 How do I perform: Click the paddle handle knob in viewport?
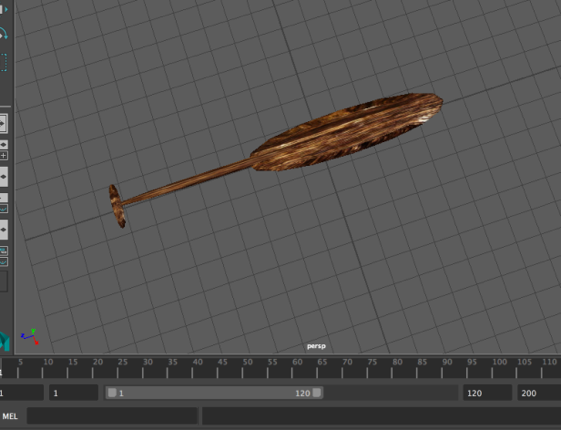click(x=117, y=206)
